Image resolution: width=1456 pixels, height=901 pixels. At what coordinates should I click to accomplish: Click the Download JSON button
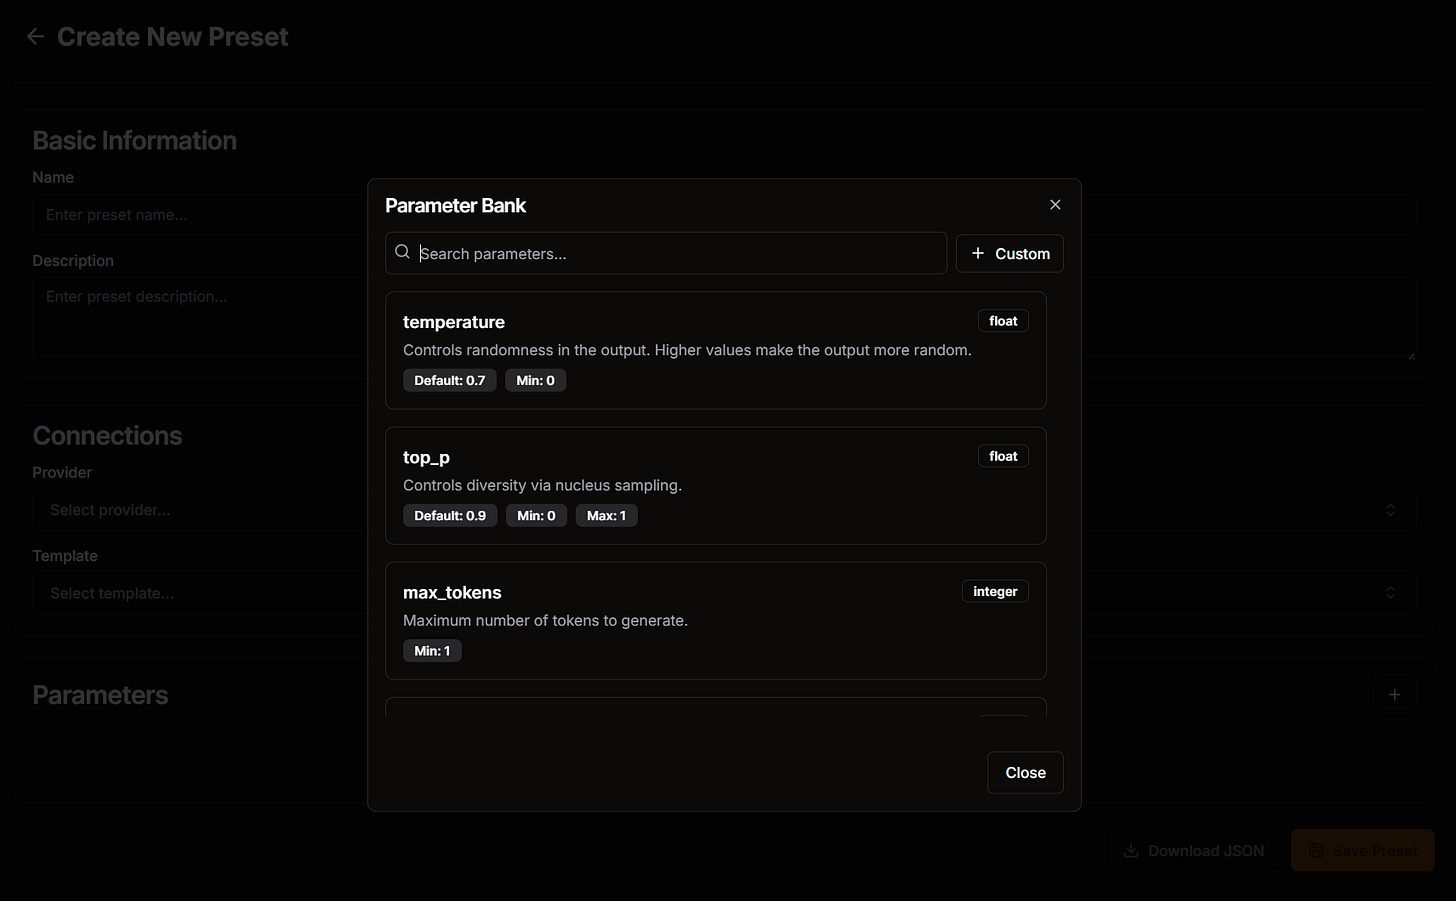(1193, 850)
